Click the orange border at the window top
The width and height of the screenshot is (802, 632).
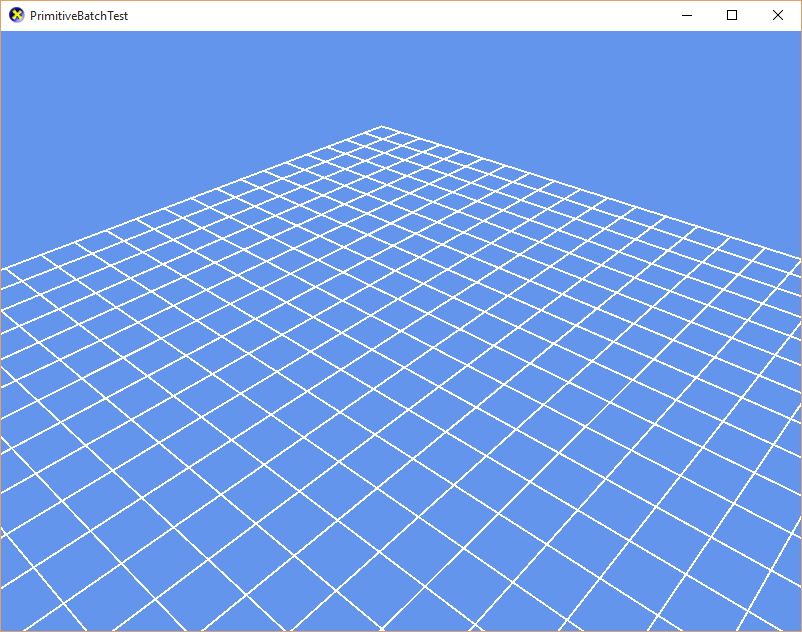coord(400,1)
